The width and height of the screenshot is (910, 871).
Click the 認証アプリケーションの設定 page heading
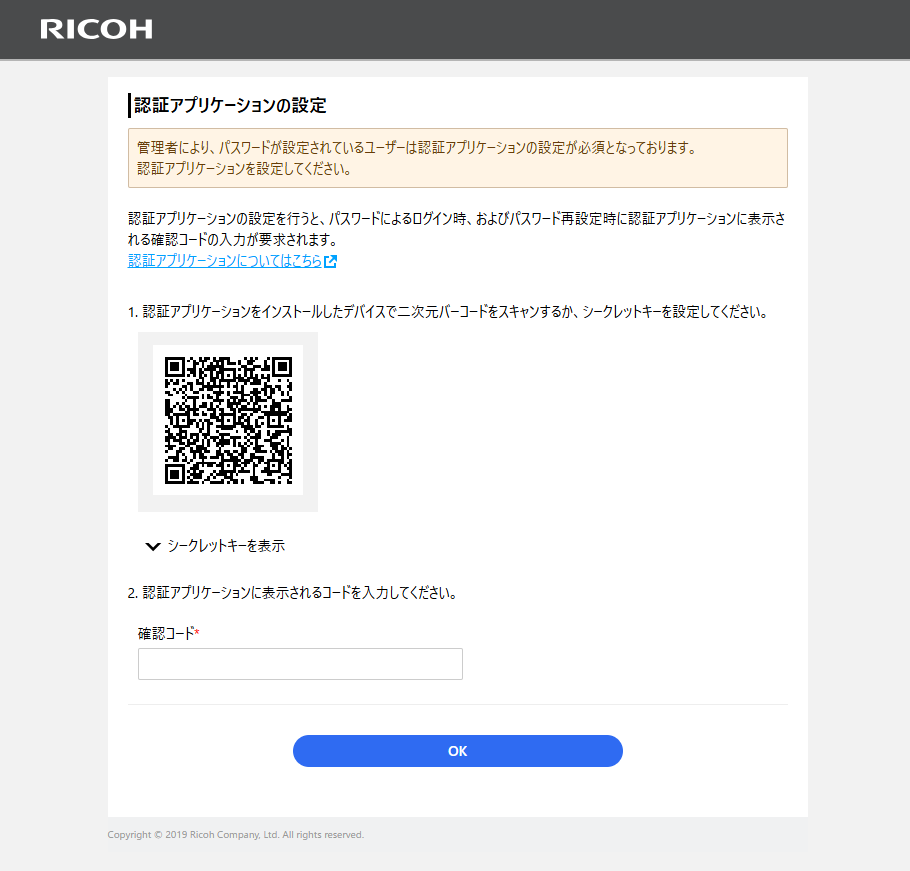[x=230, y=105]
